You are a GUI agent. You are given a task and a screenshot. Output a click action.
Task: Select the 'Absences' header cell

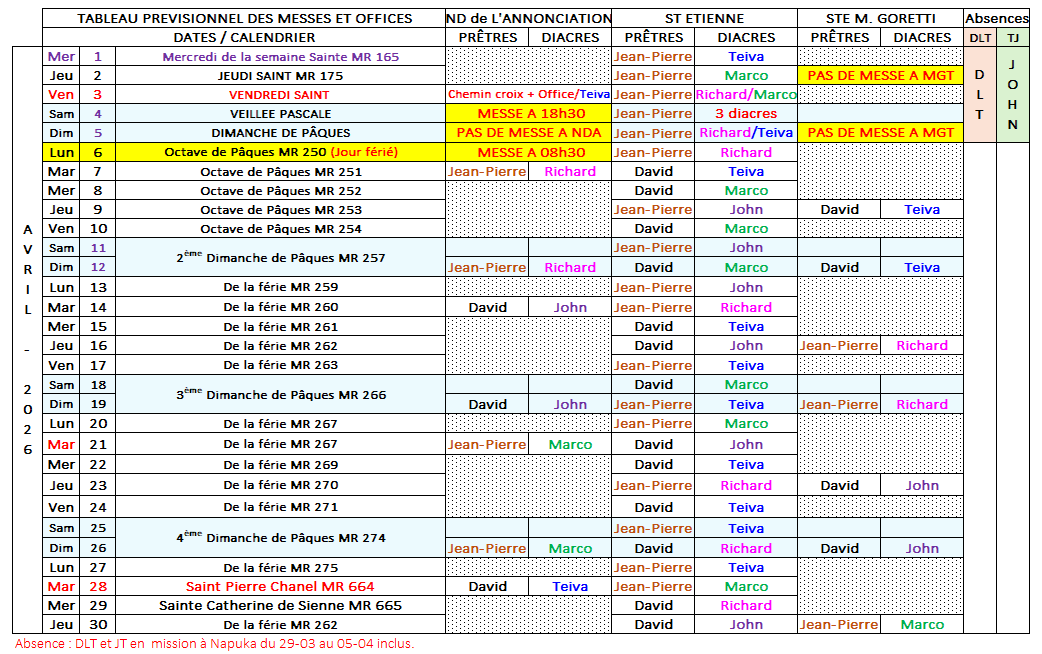[x=996, y=18]
